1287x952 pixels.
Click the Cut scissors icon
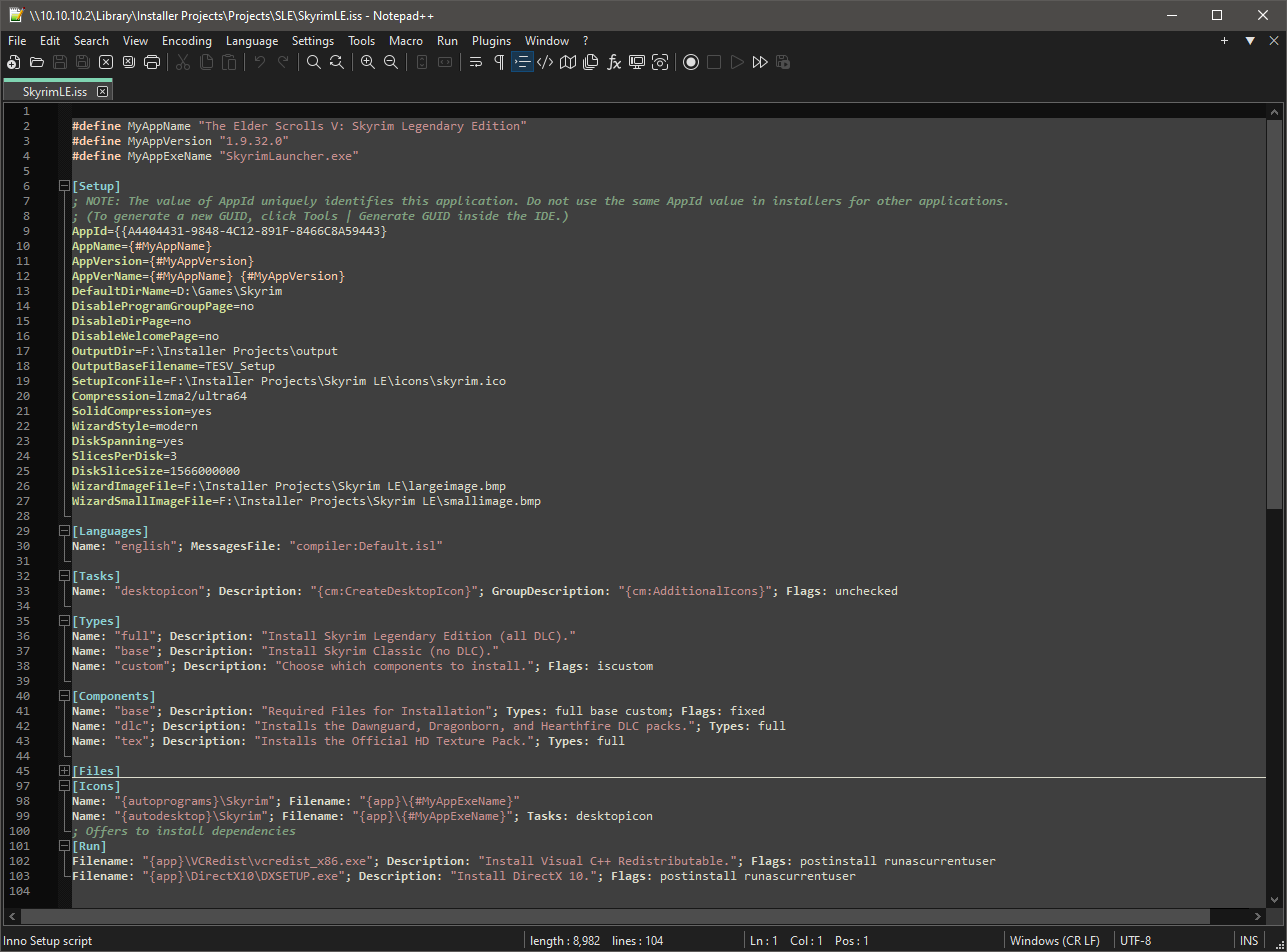coord(183,62)
